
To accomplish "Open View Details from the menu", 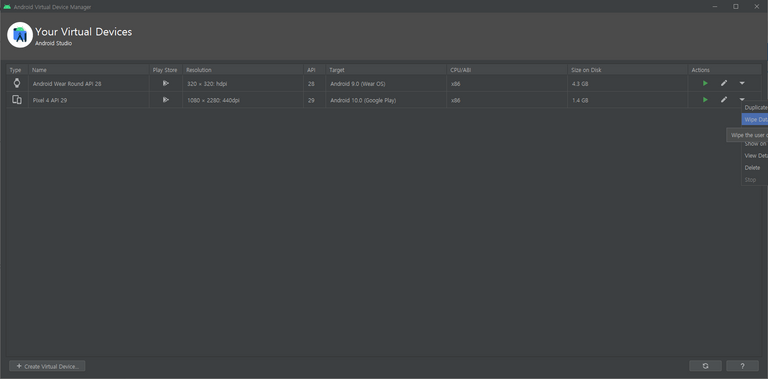I will coord(755,156).
